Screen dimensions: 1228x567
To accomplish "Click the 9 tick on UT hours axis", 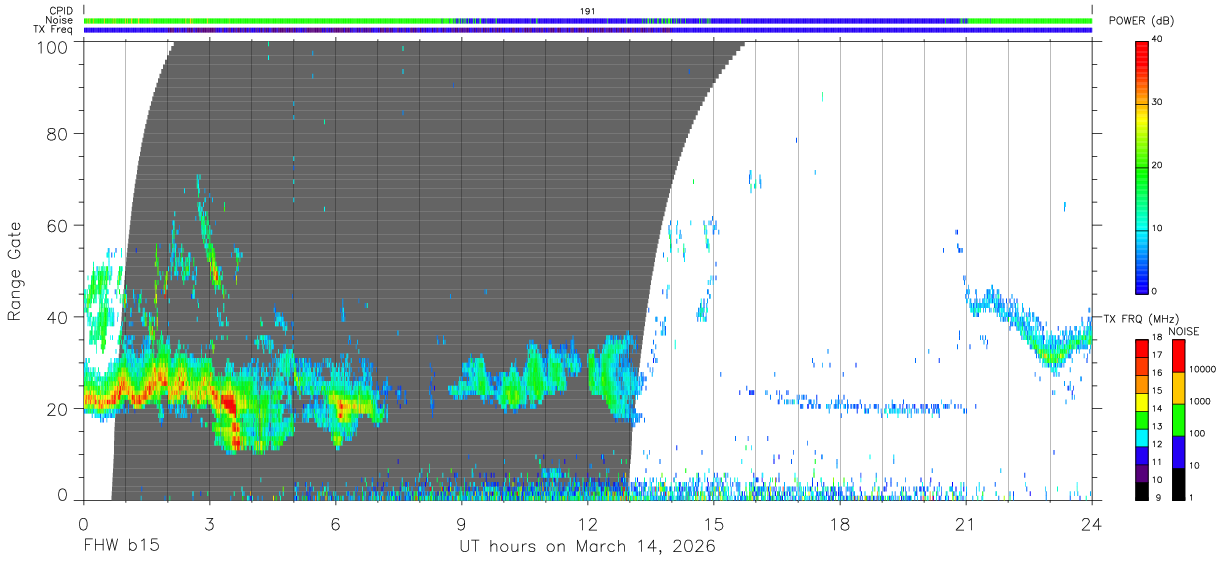I will [x=461, y=523].
